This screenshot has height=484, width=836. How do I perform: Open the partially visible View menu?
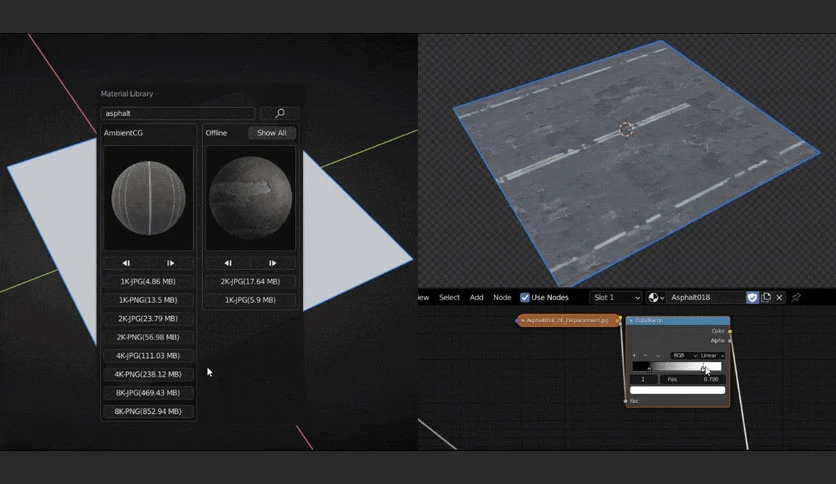424,297
